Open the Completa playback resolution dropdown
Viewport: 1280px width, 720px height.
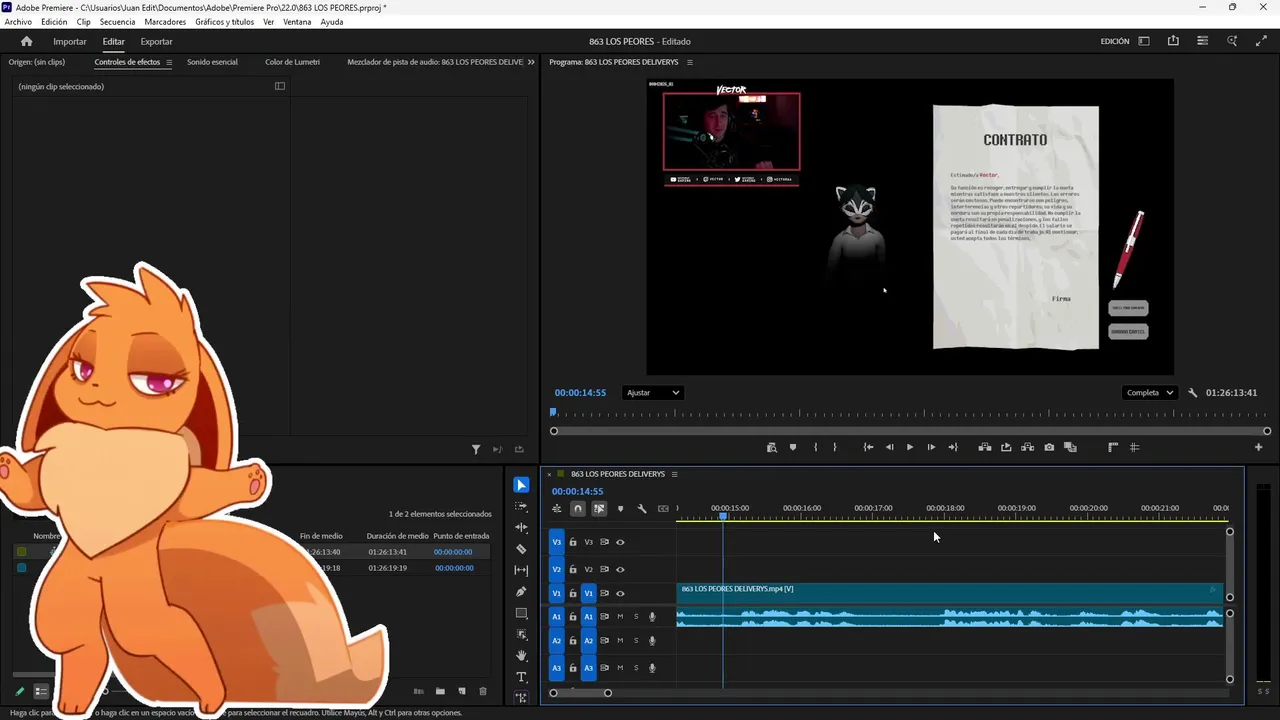(1149, 393)
